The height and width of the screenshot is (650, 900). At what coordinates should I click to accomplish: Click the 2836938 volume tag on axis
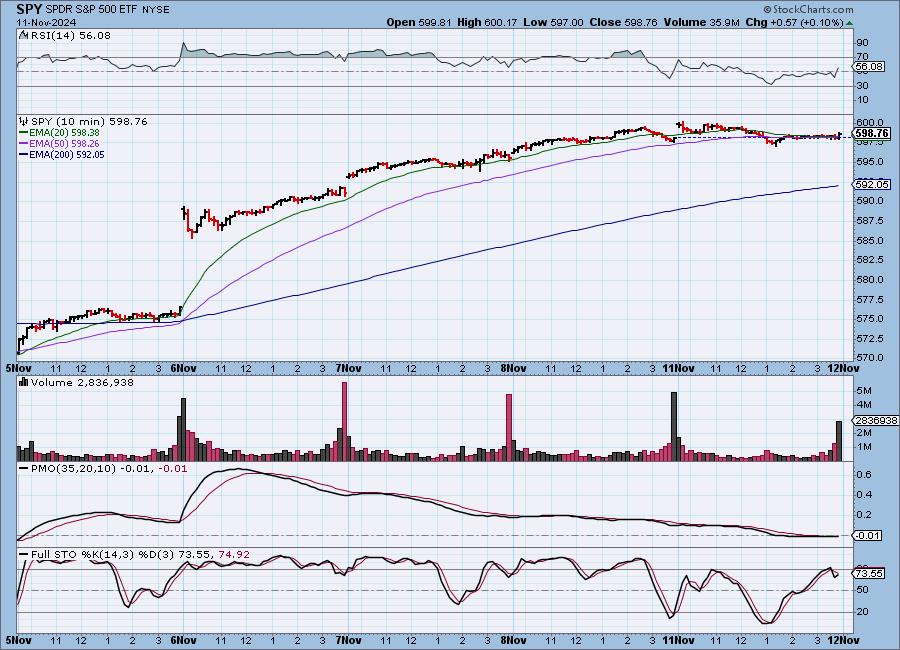click(876, 421)
